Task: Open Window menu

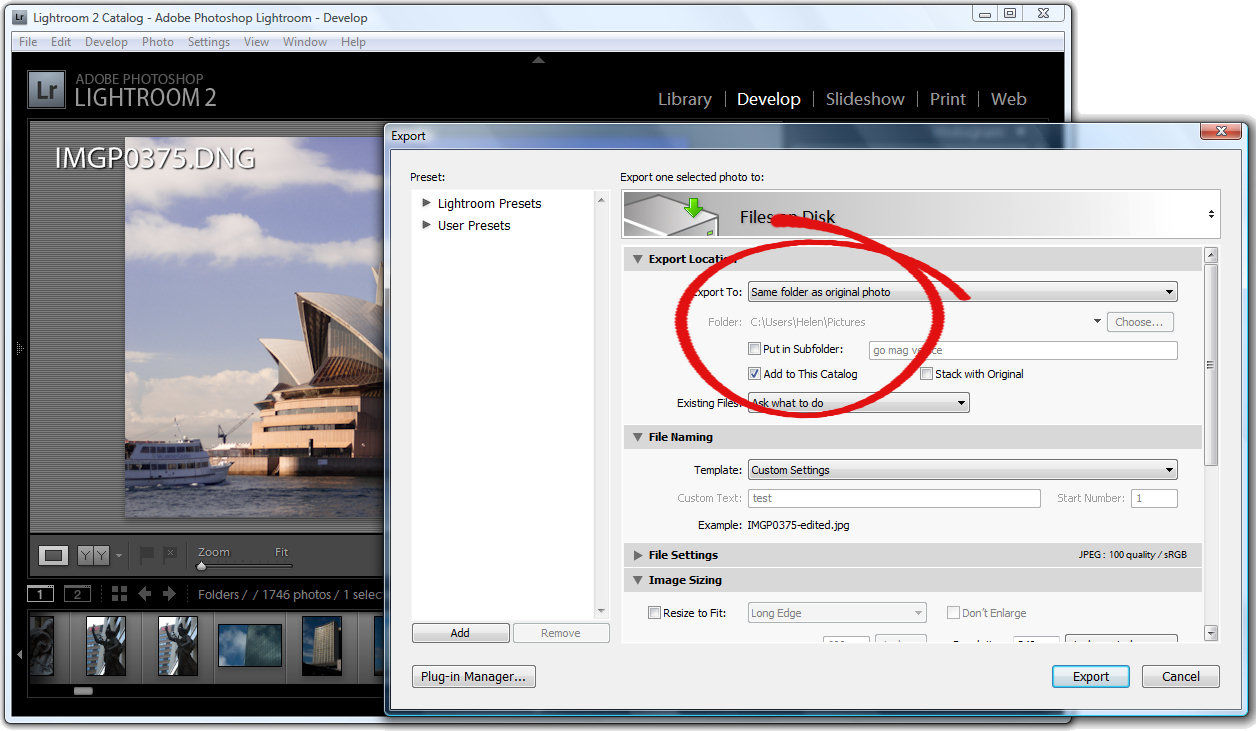Action: point(305,42)
